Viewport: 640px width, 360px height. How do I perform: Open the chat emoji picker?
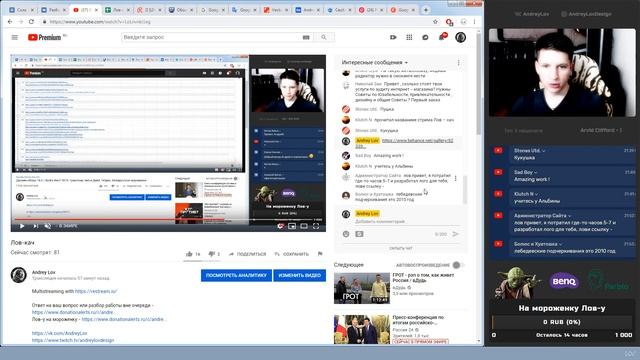(x=346, y=234)
